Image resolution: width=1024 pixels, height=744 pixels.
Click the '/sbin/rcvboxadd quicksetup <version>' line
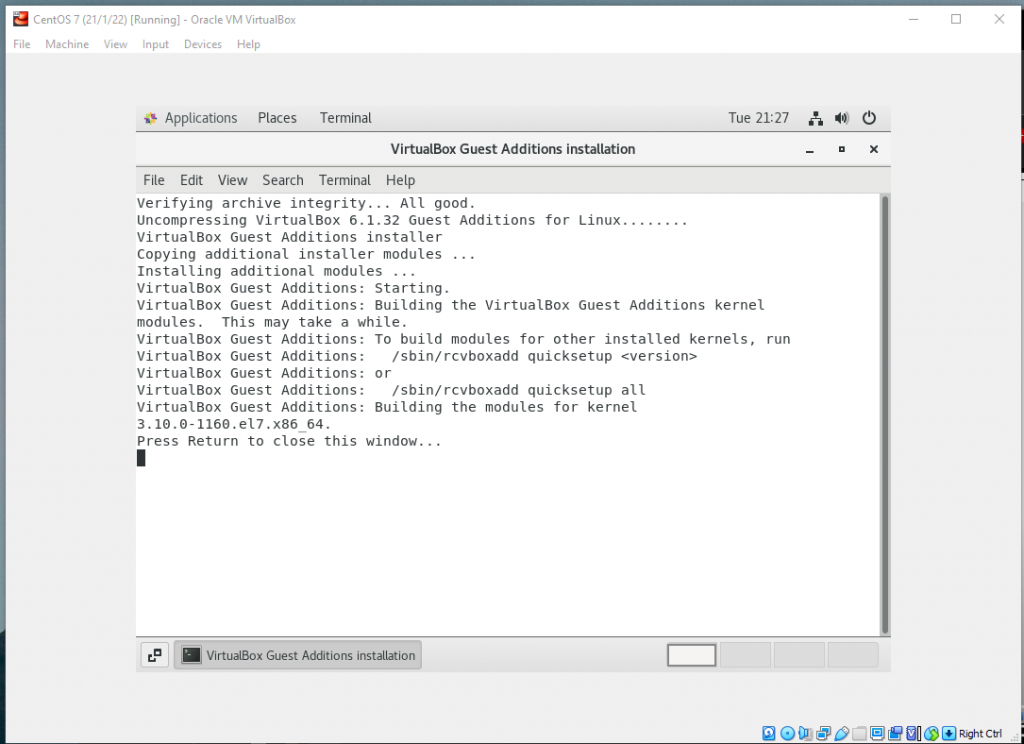click(544, 356)
